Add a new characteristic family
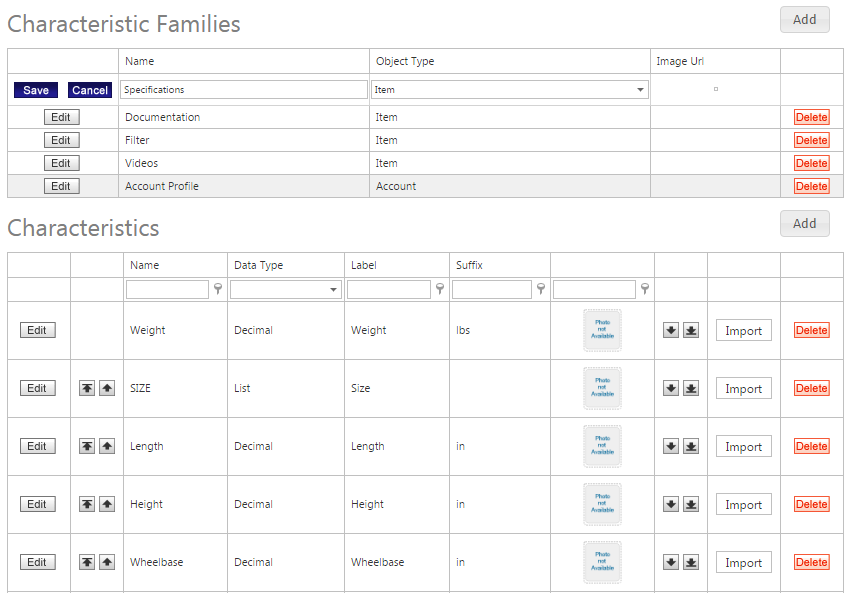The width and height of the screenshot is (851, 593). click(x=804, y=19)
